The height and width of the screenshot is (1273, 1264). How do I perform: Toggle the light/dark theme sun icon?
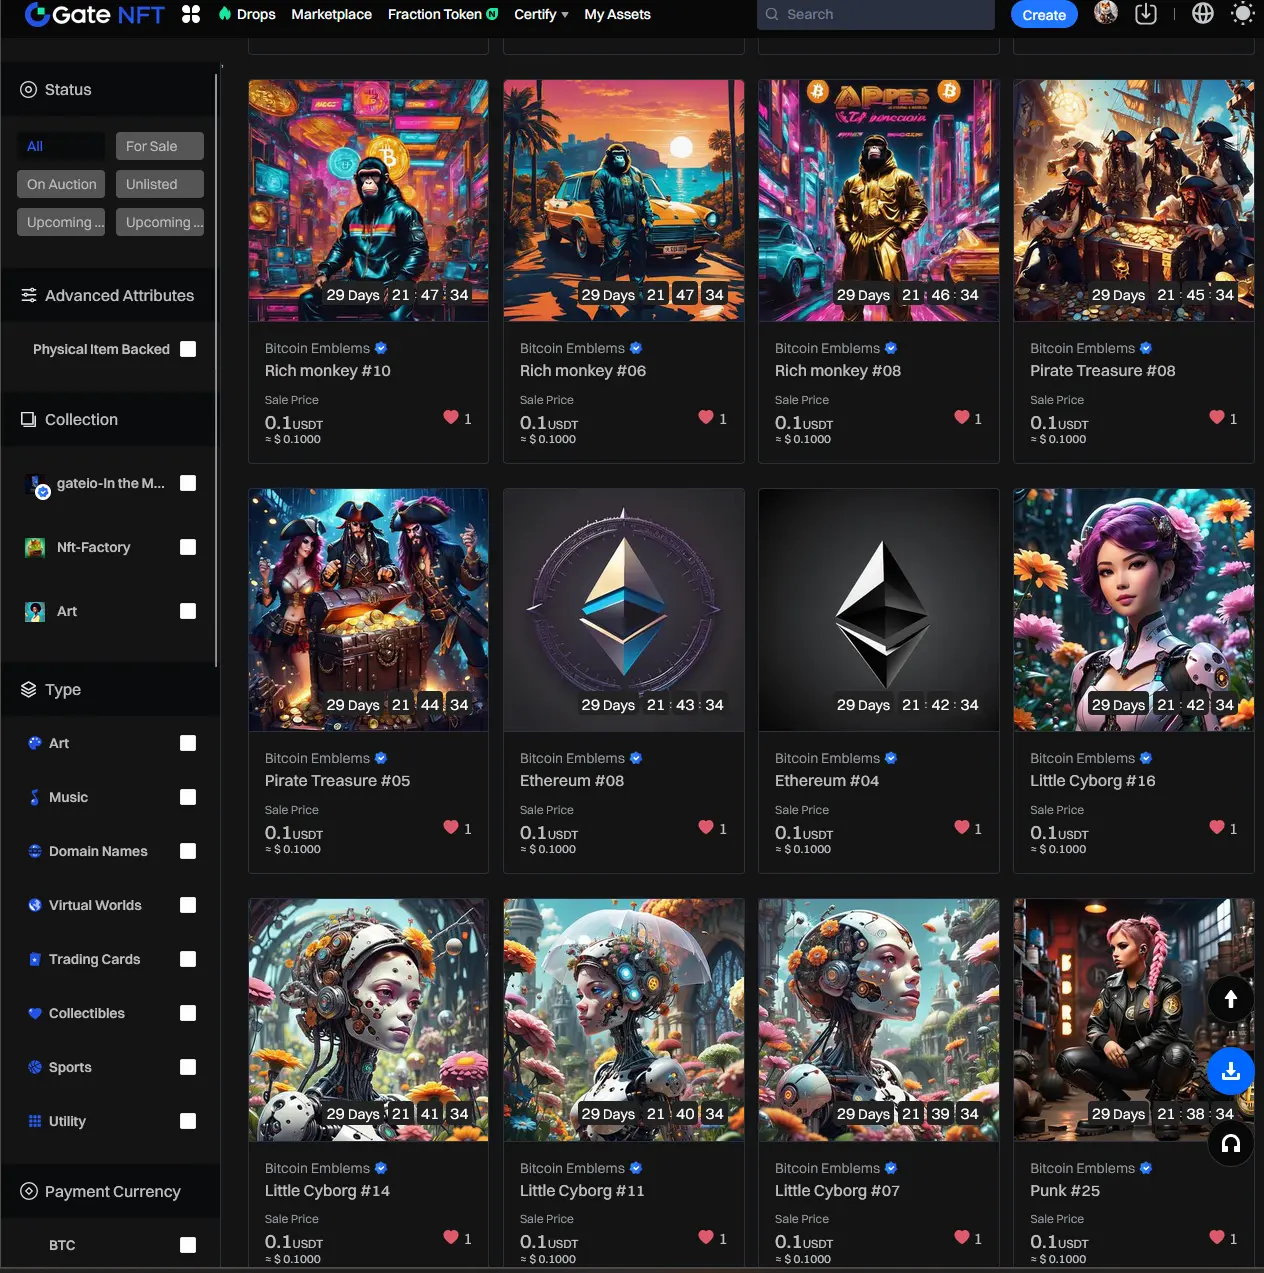click(x=1243, y=14)
